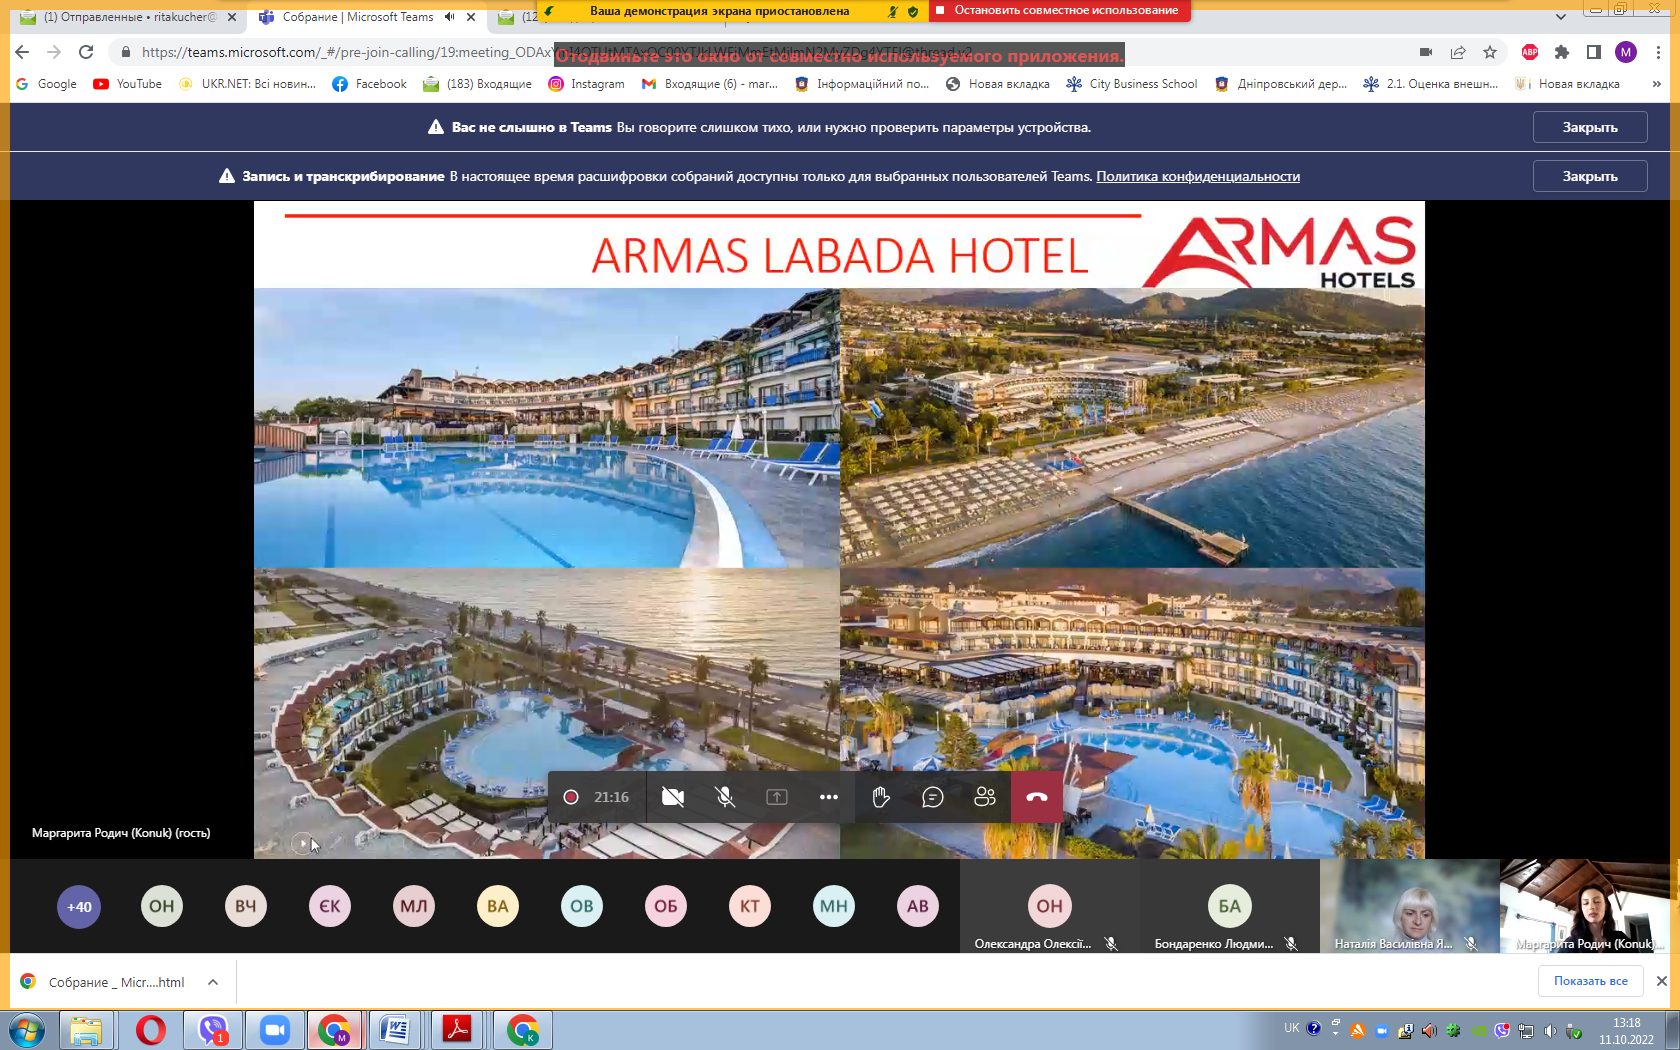Open the Windows Start menu

click(x=27, y=1030)
